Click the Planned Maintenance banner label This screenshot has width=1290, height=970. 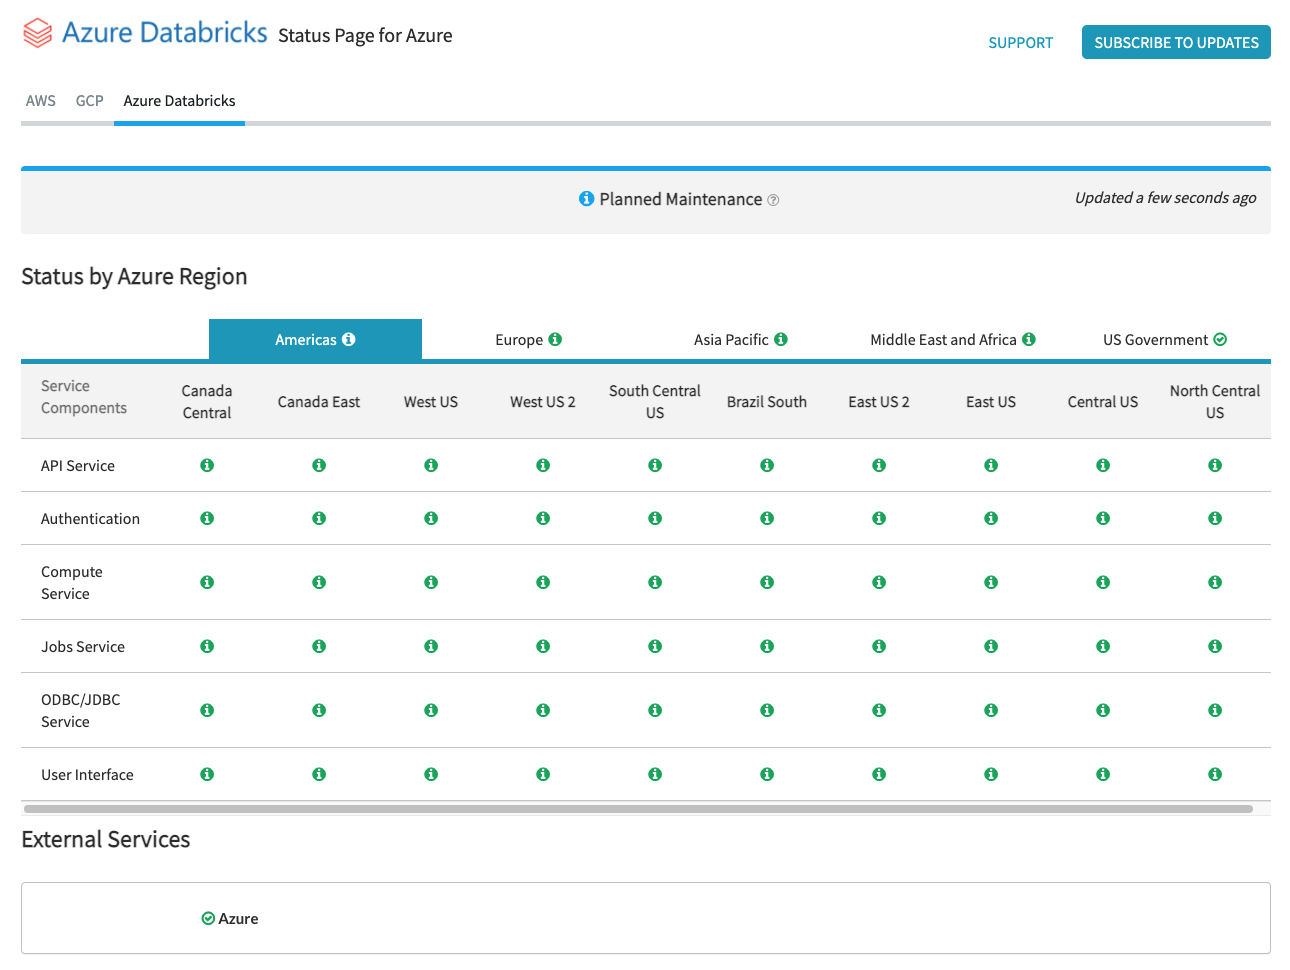pos(681,200)
